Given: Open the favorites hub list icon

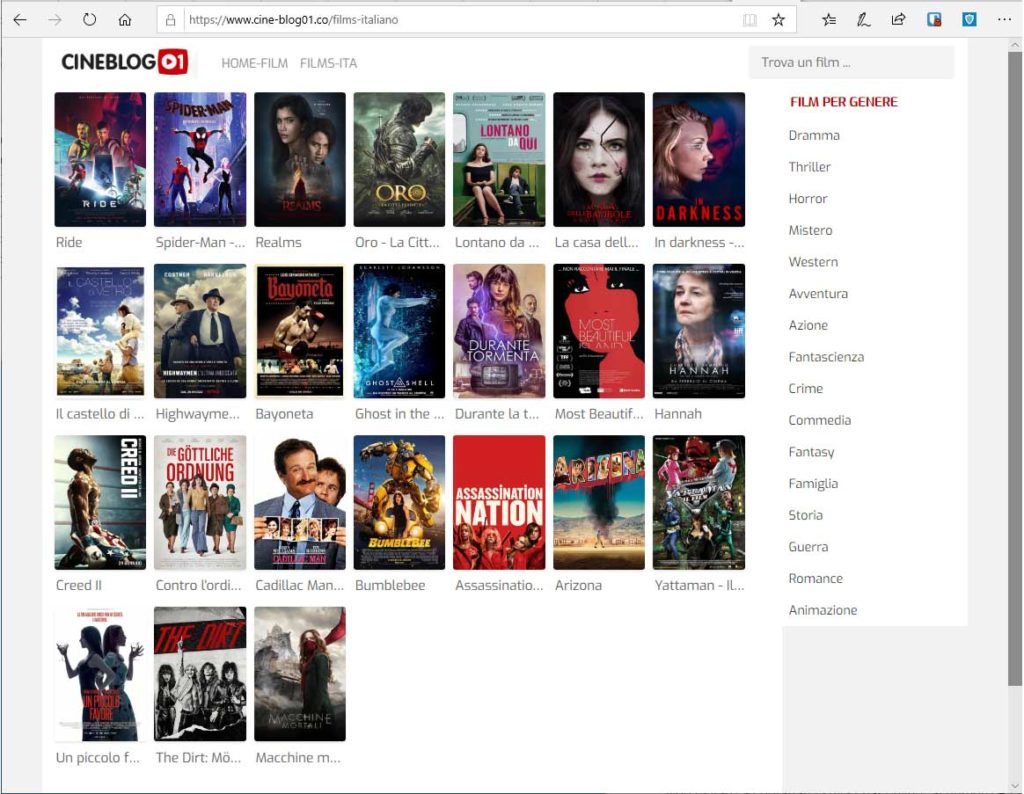Looking at the screenshot, I should [x=829, y=19].
